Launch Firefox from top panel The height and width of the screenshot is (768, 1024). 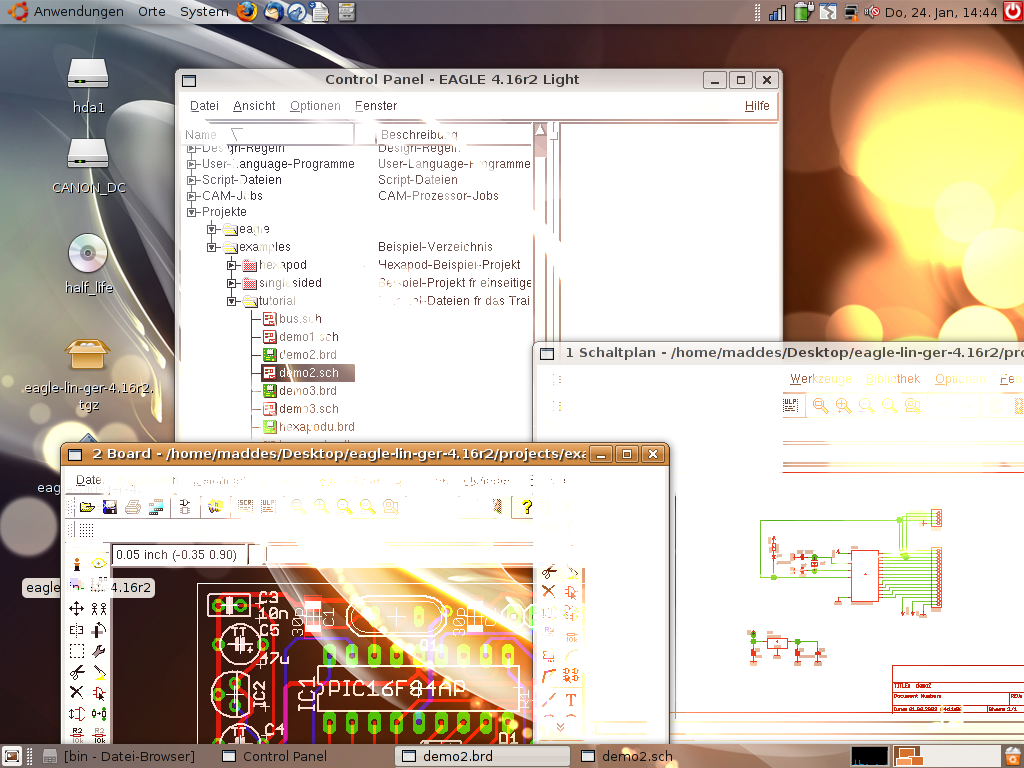[246, 12]
